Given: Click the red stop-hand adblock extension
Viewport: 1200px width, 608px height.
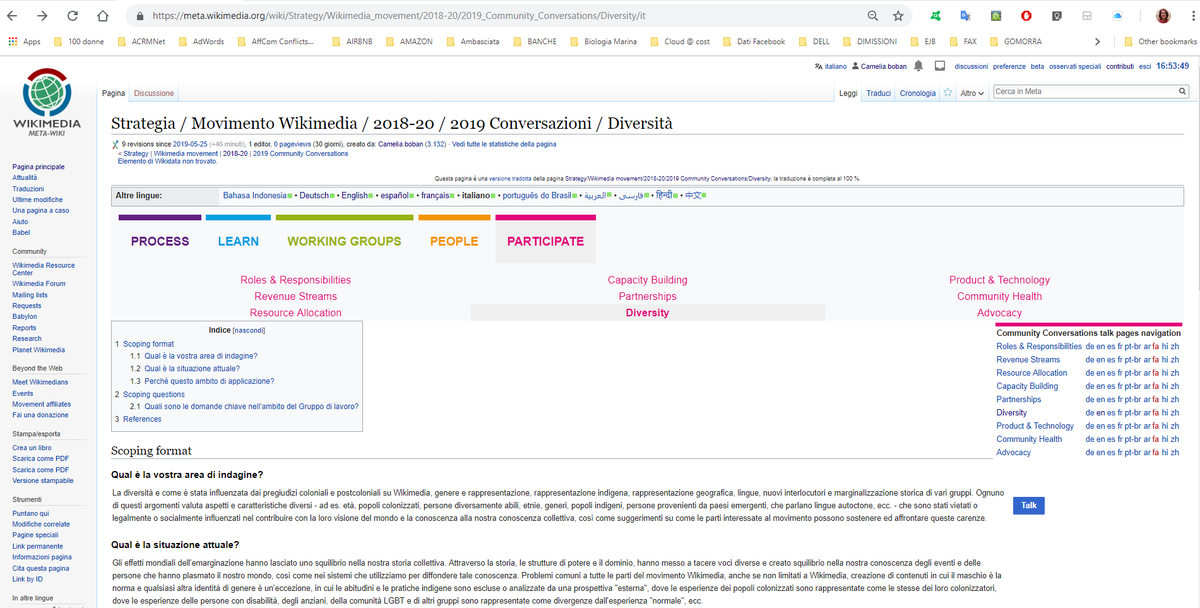Looking at the screenshot, I should tap(1027, 16).
